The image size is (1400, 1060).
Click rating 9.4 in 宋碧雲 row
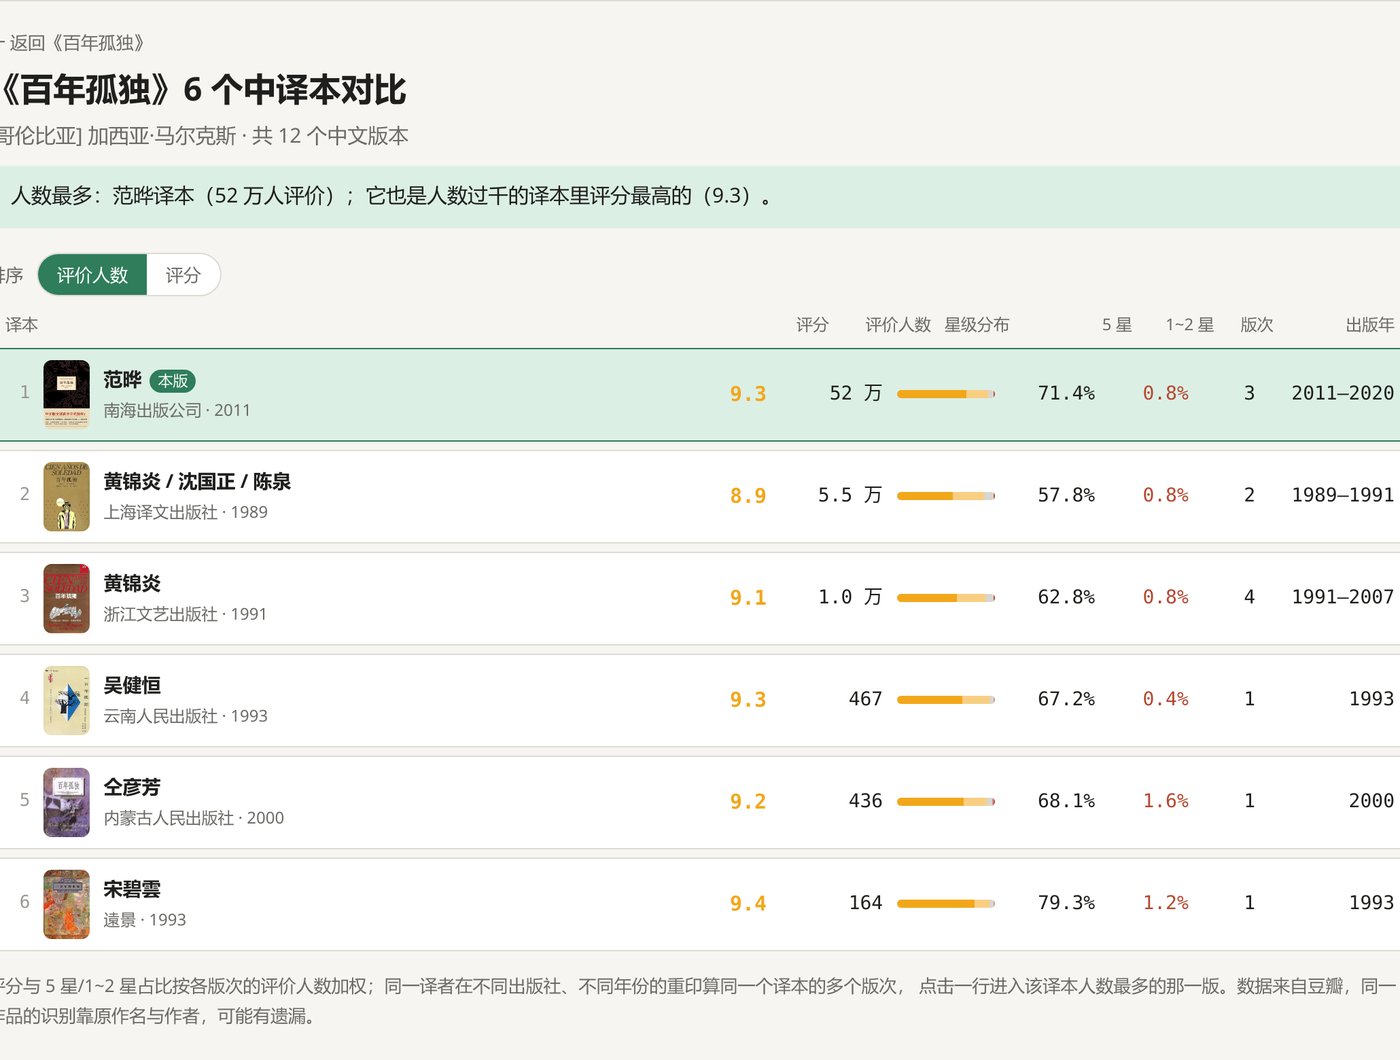pos(748,904)
